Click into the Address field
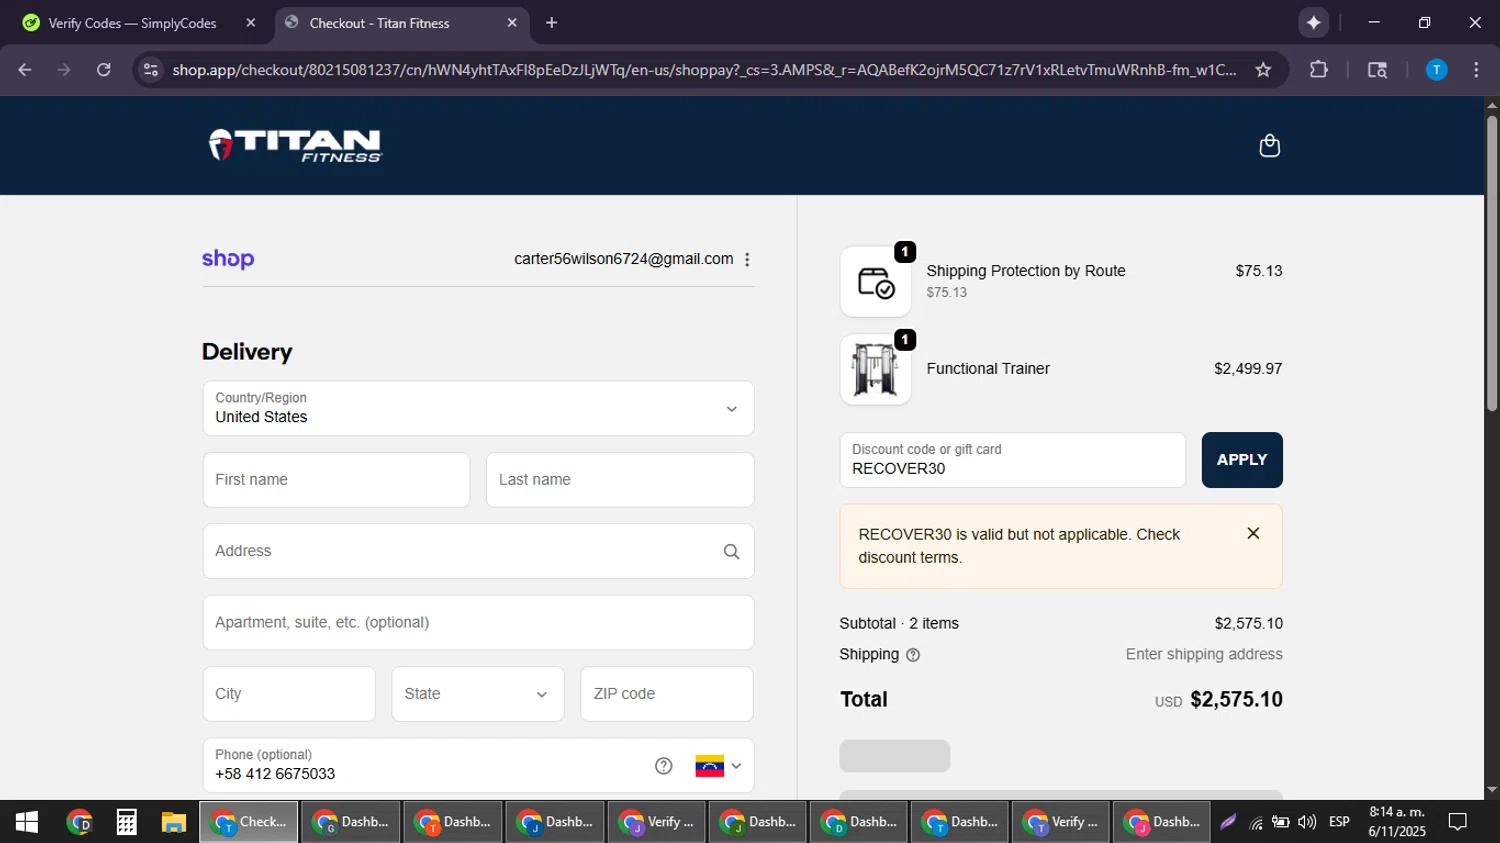This screenshot has width=1500, height=843. [478, 551]
